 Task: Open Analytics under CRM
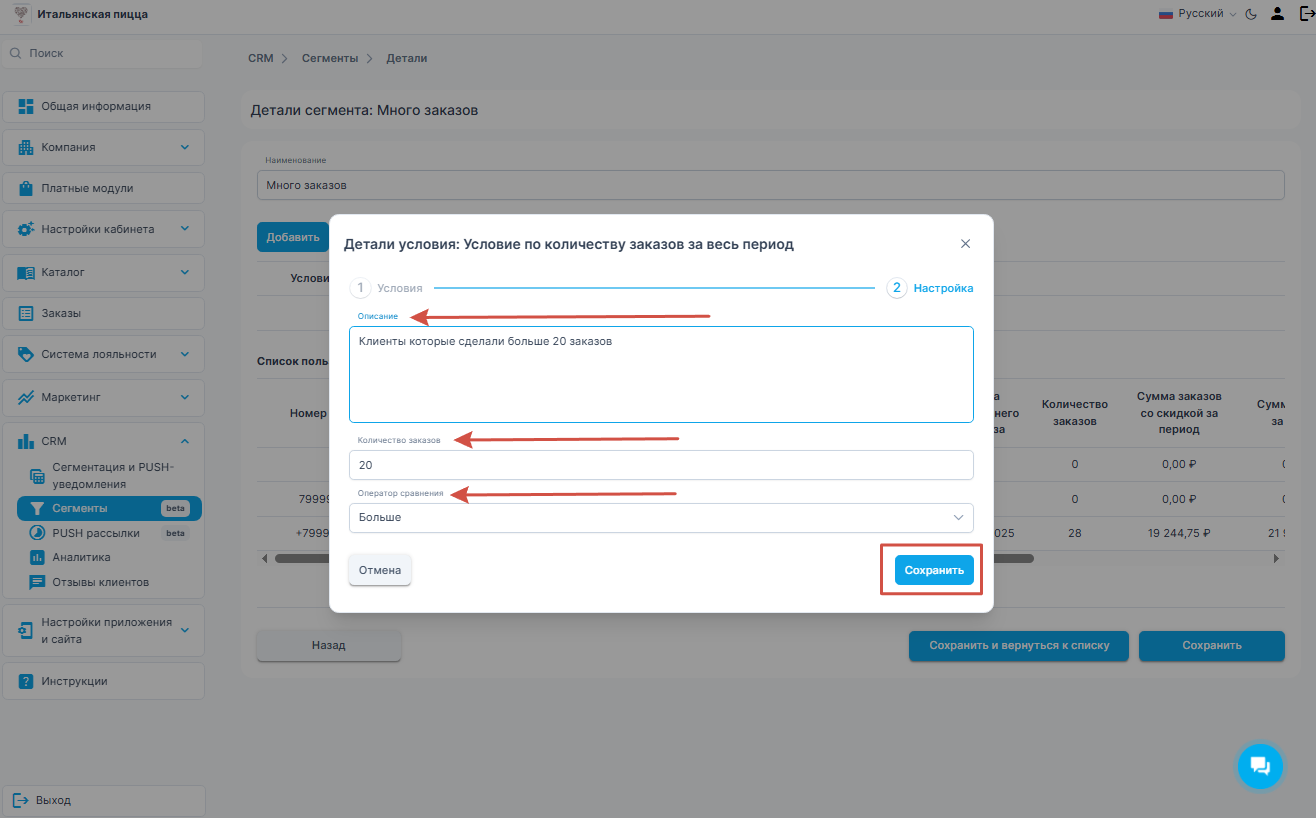pyautogui.click(x=81, y=557)
